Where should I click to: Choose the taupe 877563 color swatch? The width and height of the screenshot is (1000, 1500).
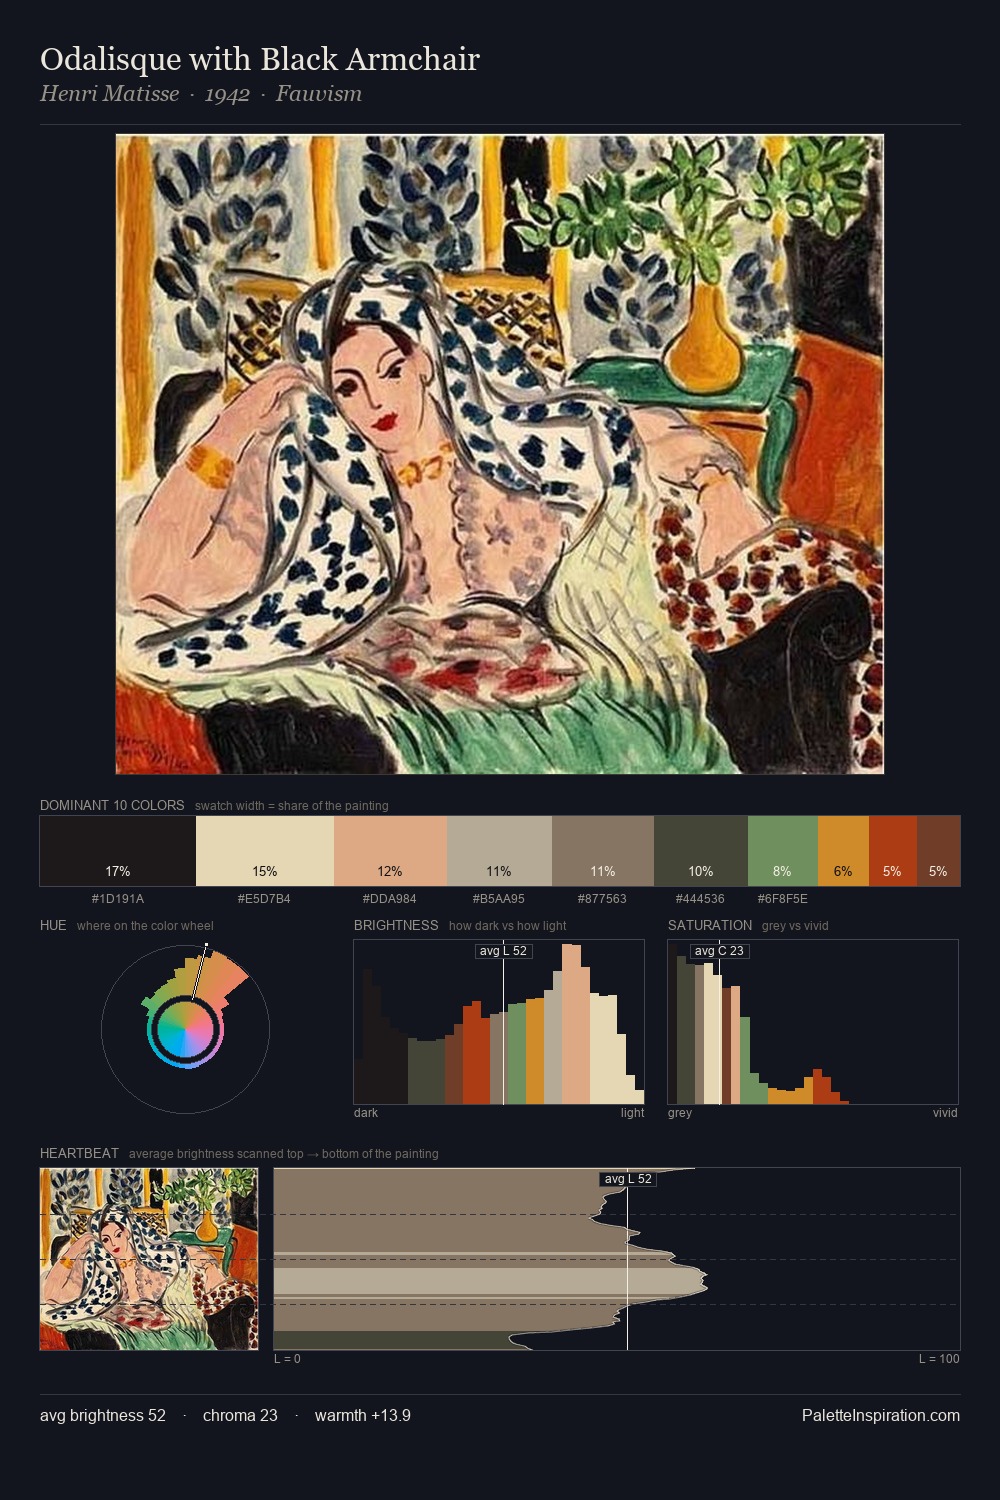603,851
